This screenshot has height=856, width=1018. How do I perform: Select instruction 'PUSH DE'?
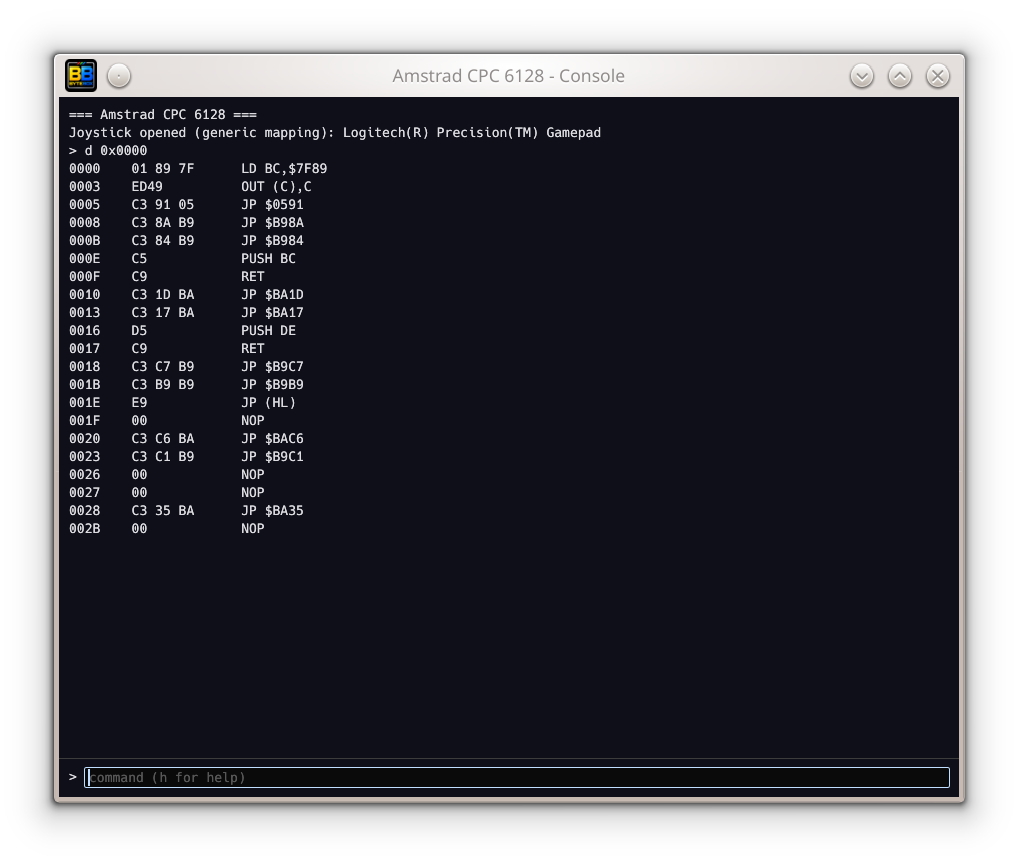[x=269, y=331]
